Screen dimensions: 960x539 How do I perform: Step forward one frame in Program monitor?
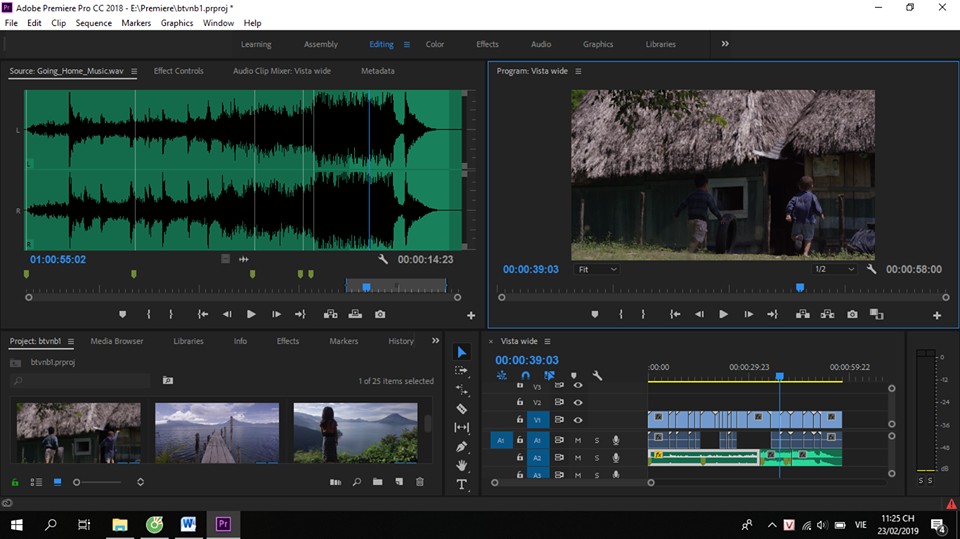[x=748, y=314]
